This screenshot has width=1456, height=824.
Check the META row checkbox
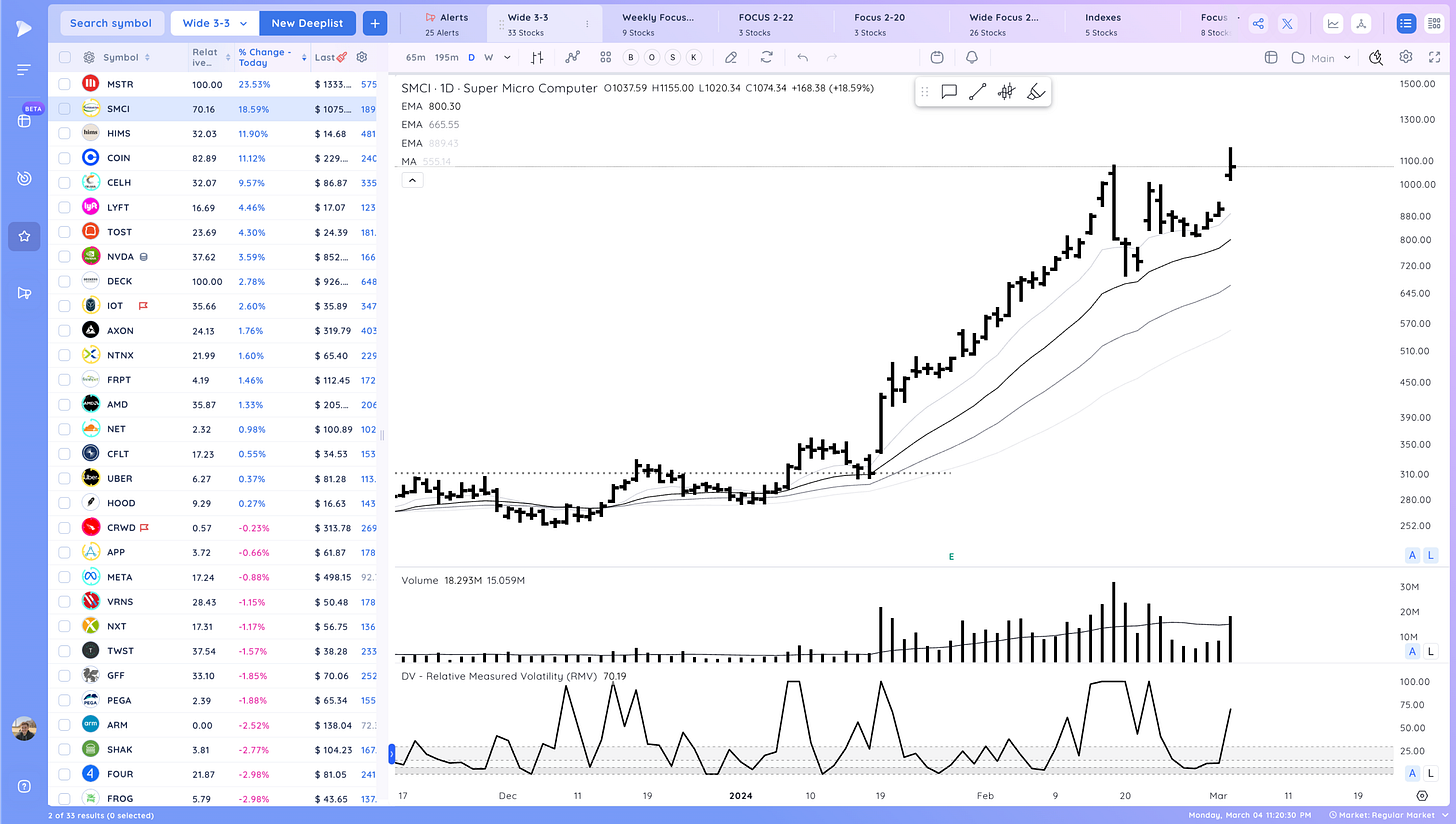65,577
